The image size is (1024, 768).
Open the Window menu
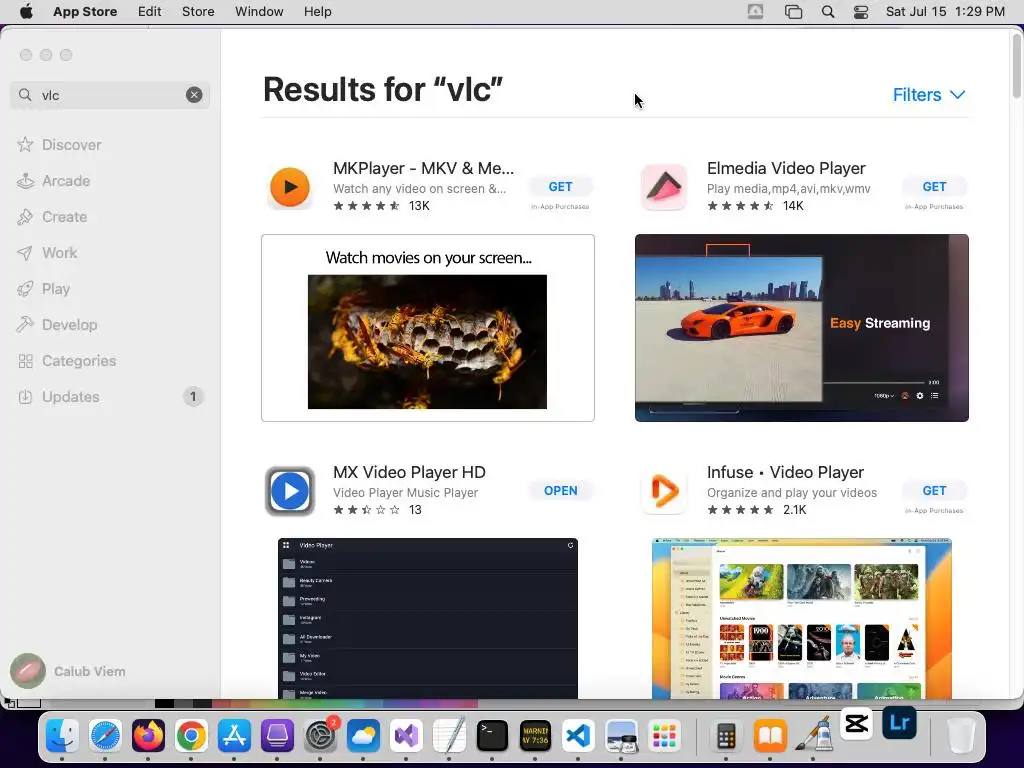tap(259, 12)
